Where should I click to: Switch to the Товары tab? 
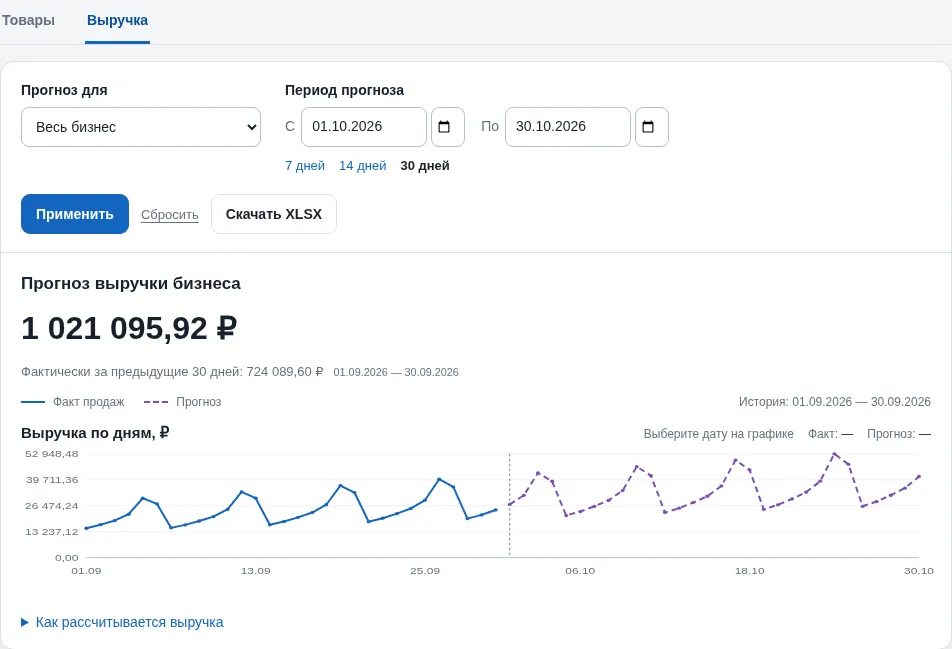pyautogui.click(x=28, y=20)
